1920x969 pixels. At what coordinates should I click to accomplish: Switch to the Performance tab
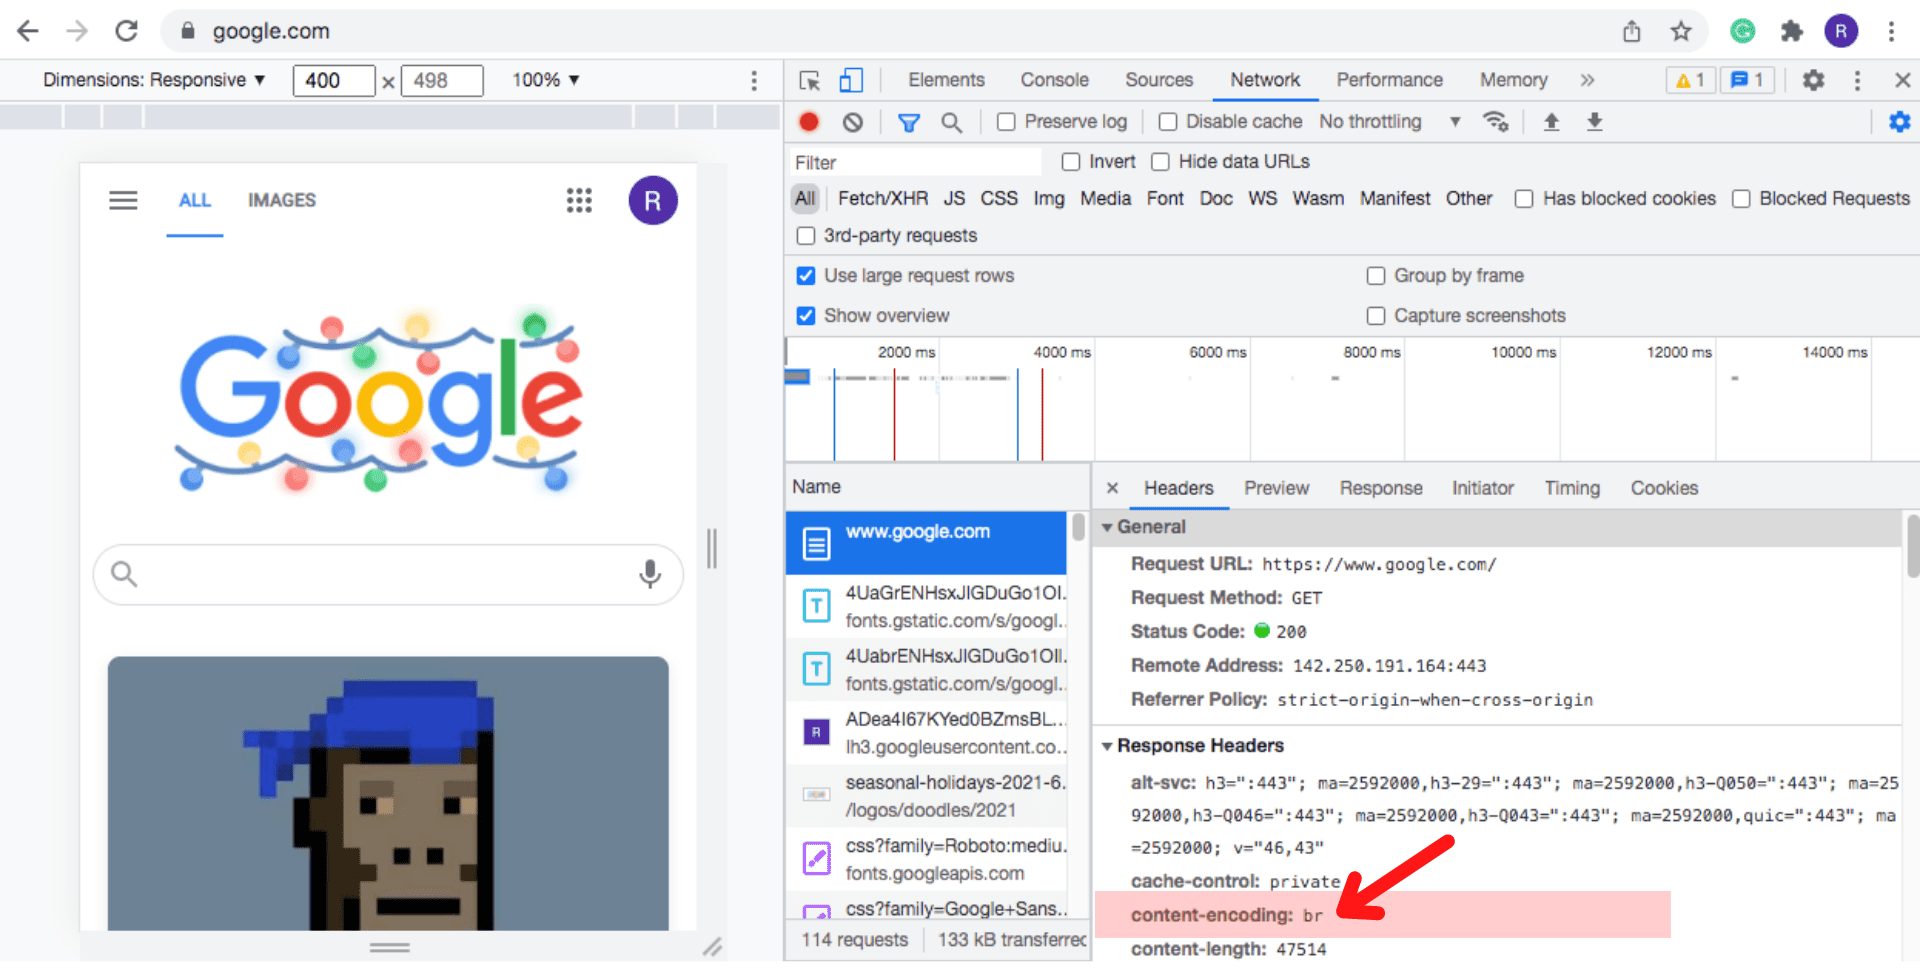1389,80
